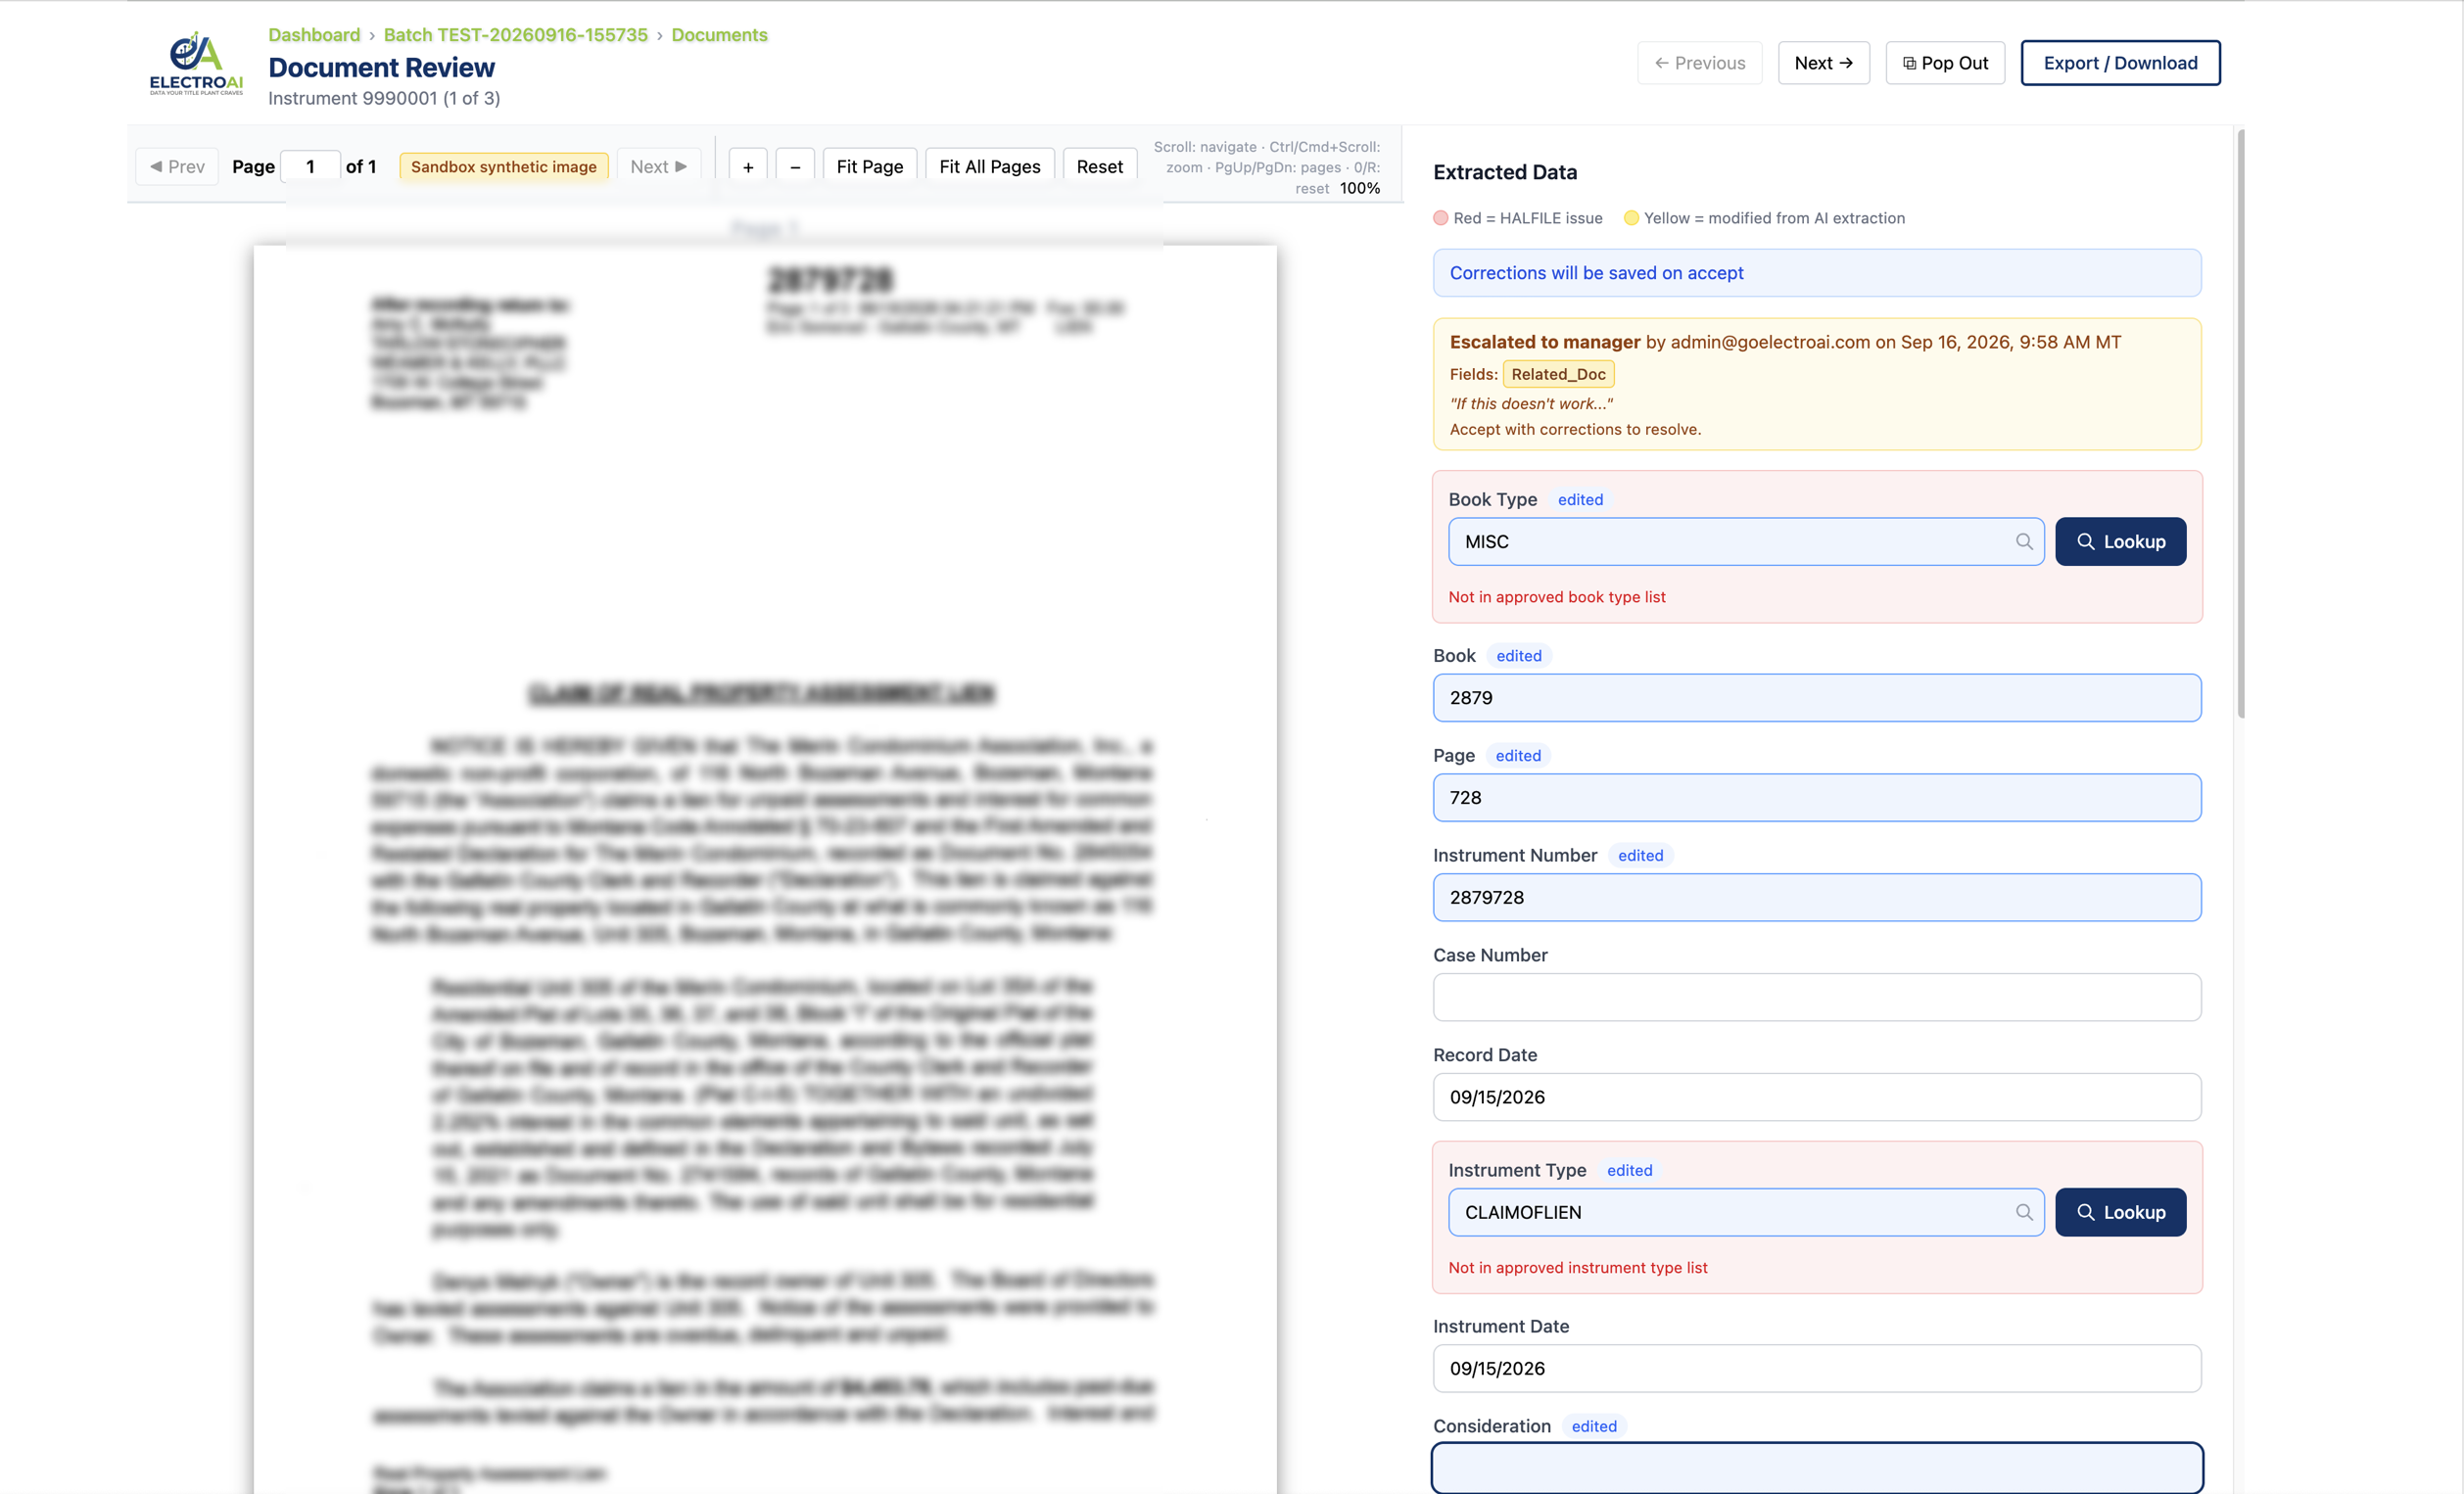
Task: Zoom in with the plus button
Action: click(748, 166)
